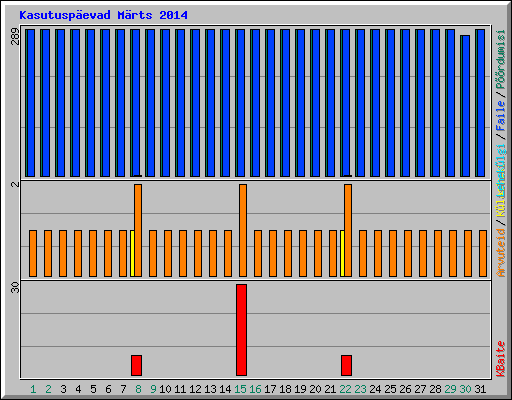Click the 30 y-axis label of KBytes chart
The height and width of the screenshot is (400, 512).
(x=15, y=287)
